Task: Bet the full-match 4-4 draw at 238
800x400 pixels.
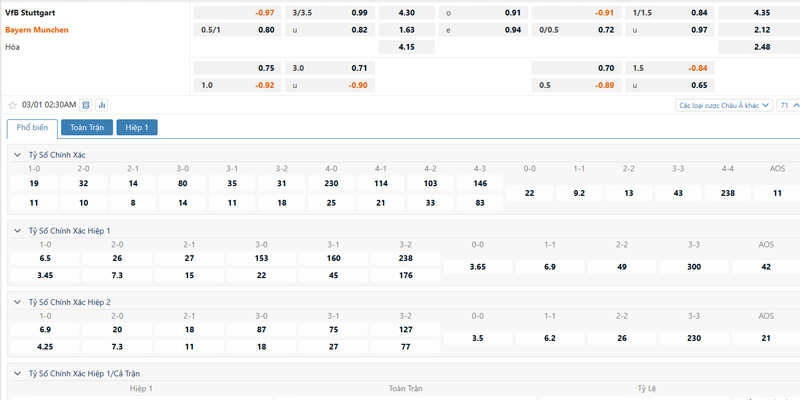Action: pos(728,193)
